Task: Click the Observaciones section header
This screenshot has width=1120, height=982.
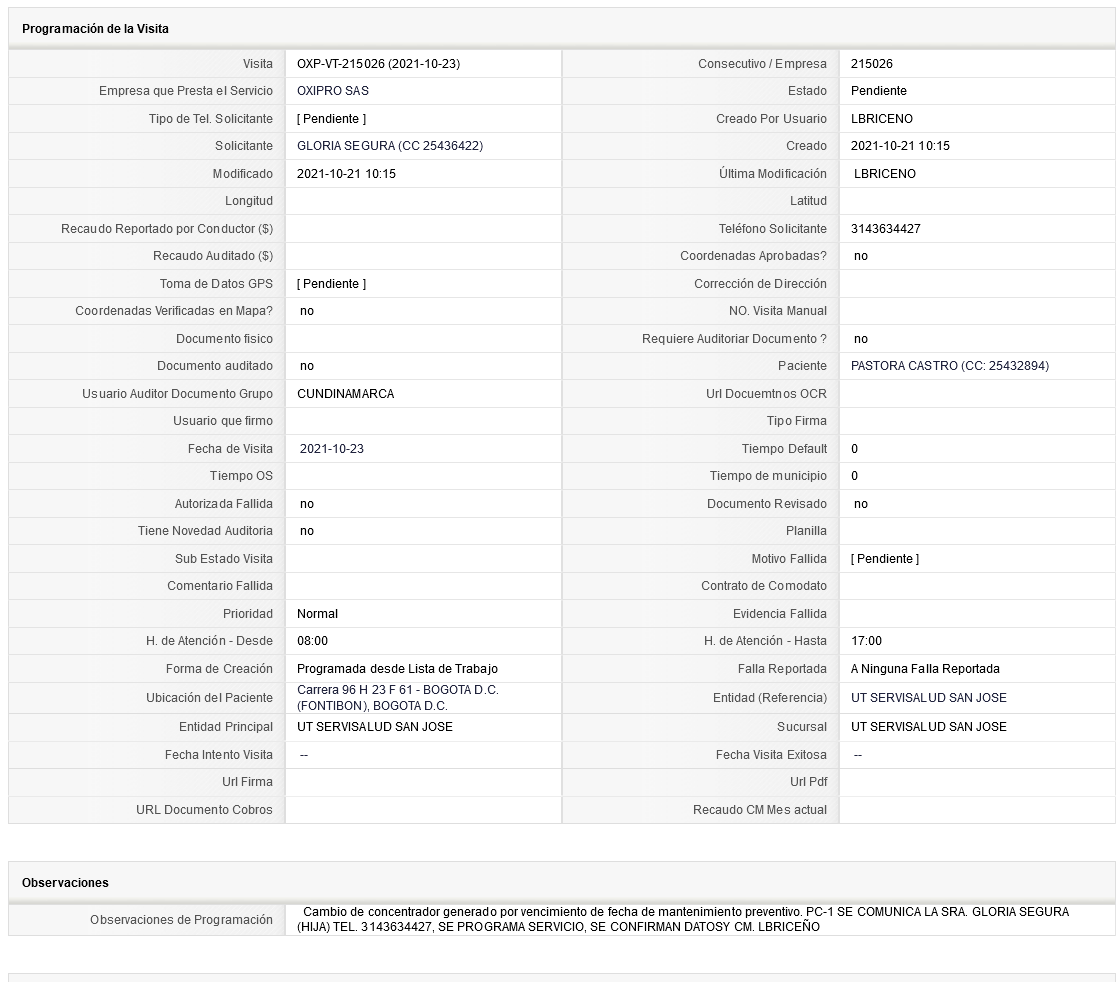Action: [65, 883]
